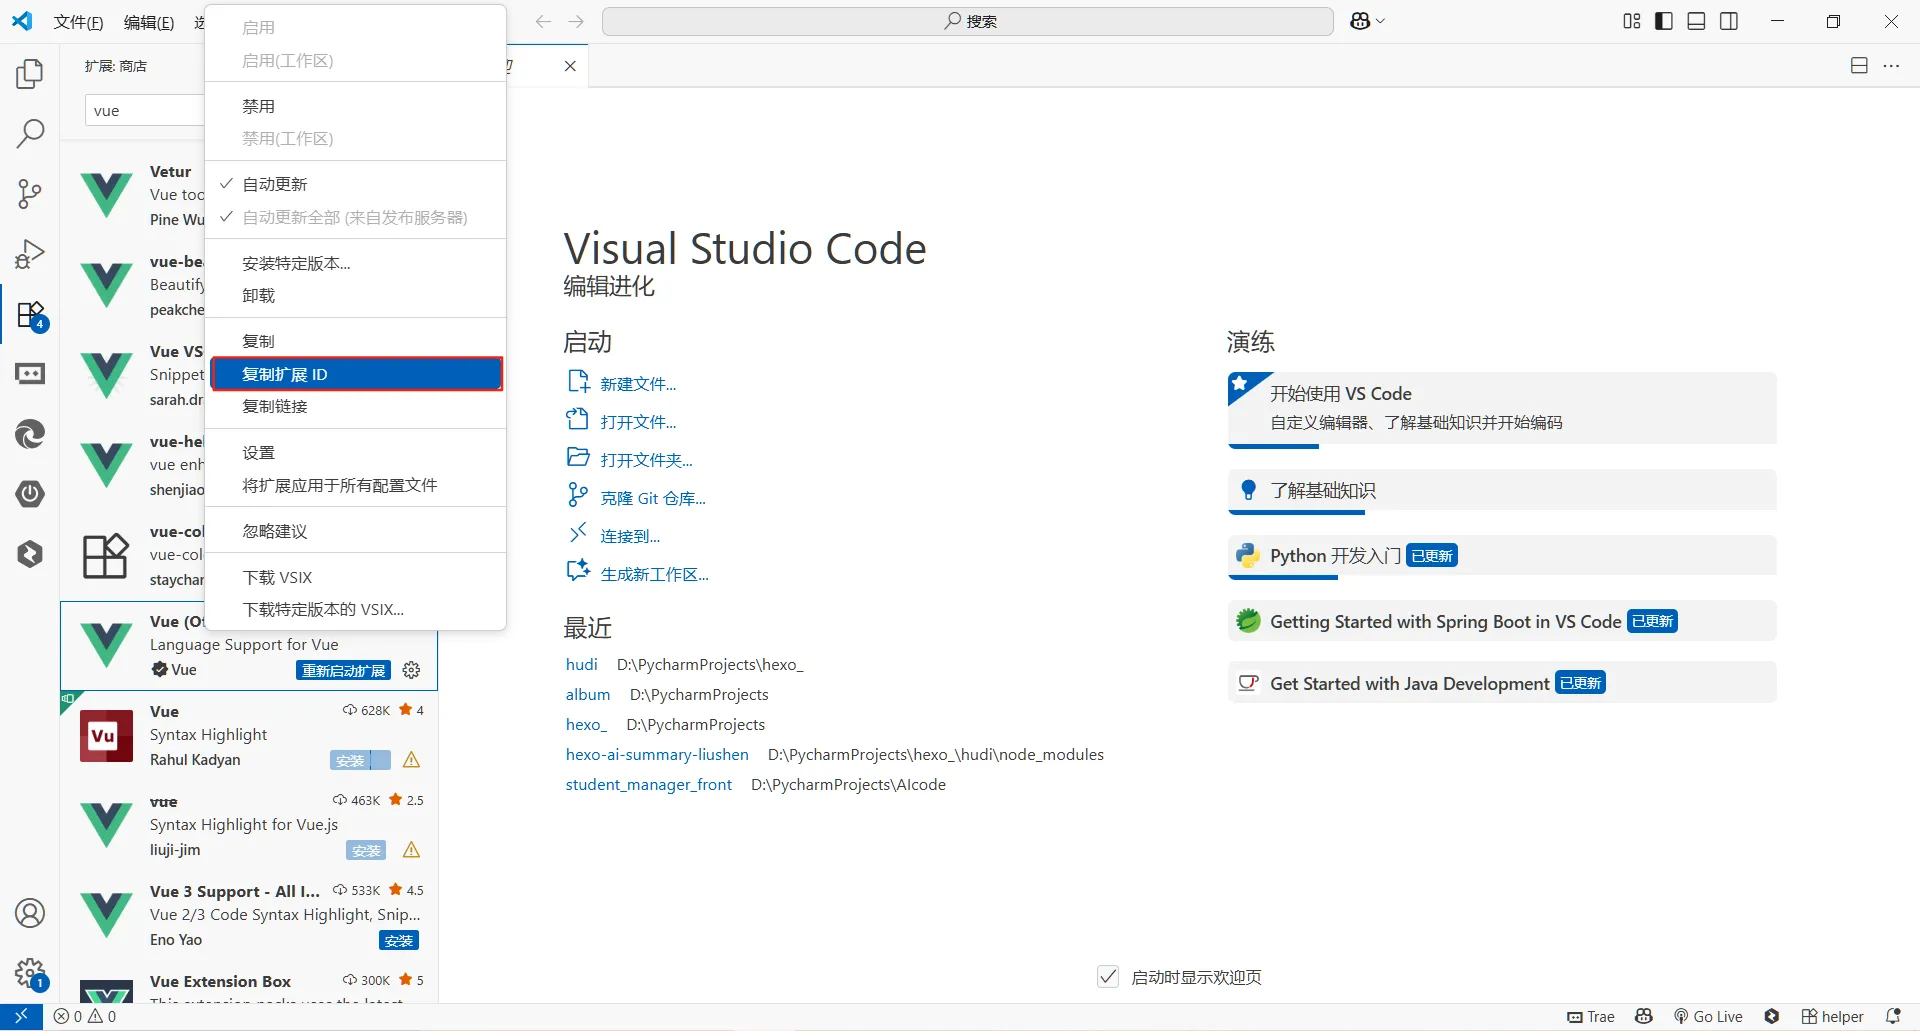The image size is (1920, 1031).
Task: Click warning icon on liuji-jim's vue extension
Action: tap(411, 850)
